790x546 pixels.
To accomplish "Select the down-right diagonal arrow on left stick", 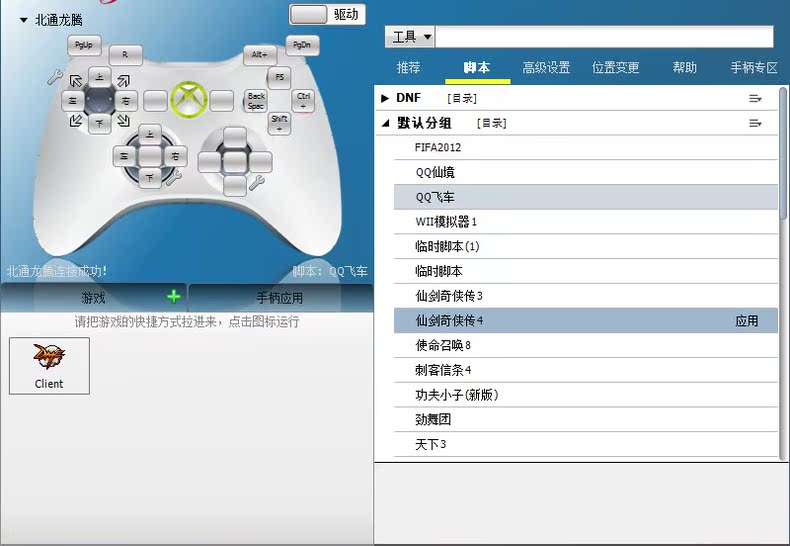I will pyautogui.click(x=123, y=120).
